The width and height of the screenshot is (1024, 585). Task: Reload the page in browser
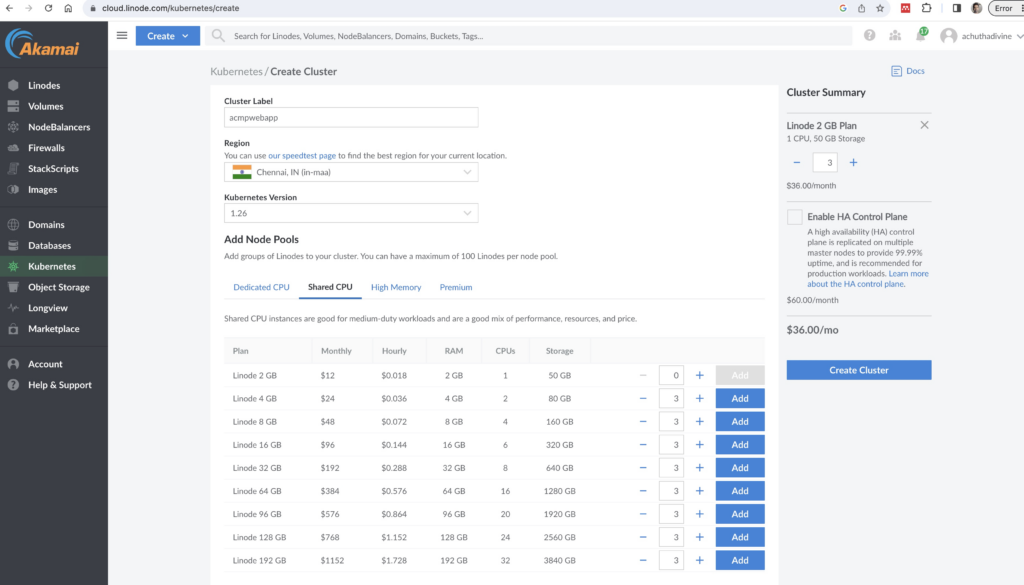click(x=48, y=8)
